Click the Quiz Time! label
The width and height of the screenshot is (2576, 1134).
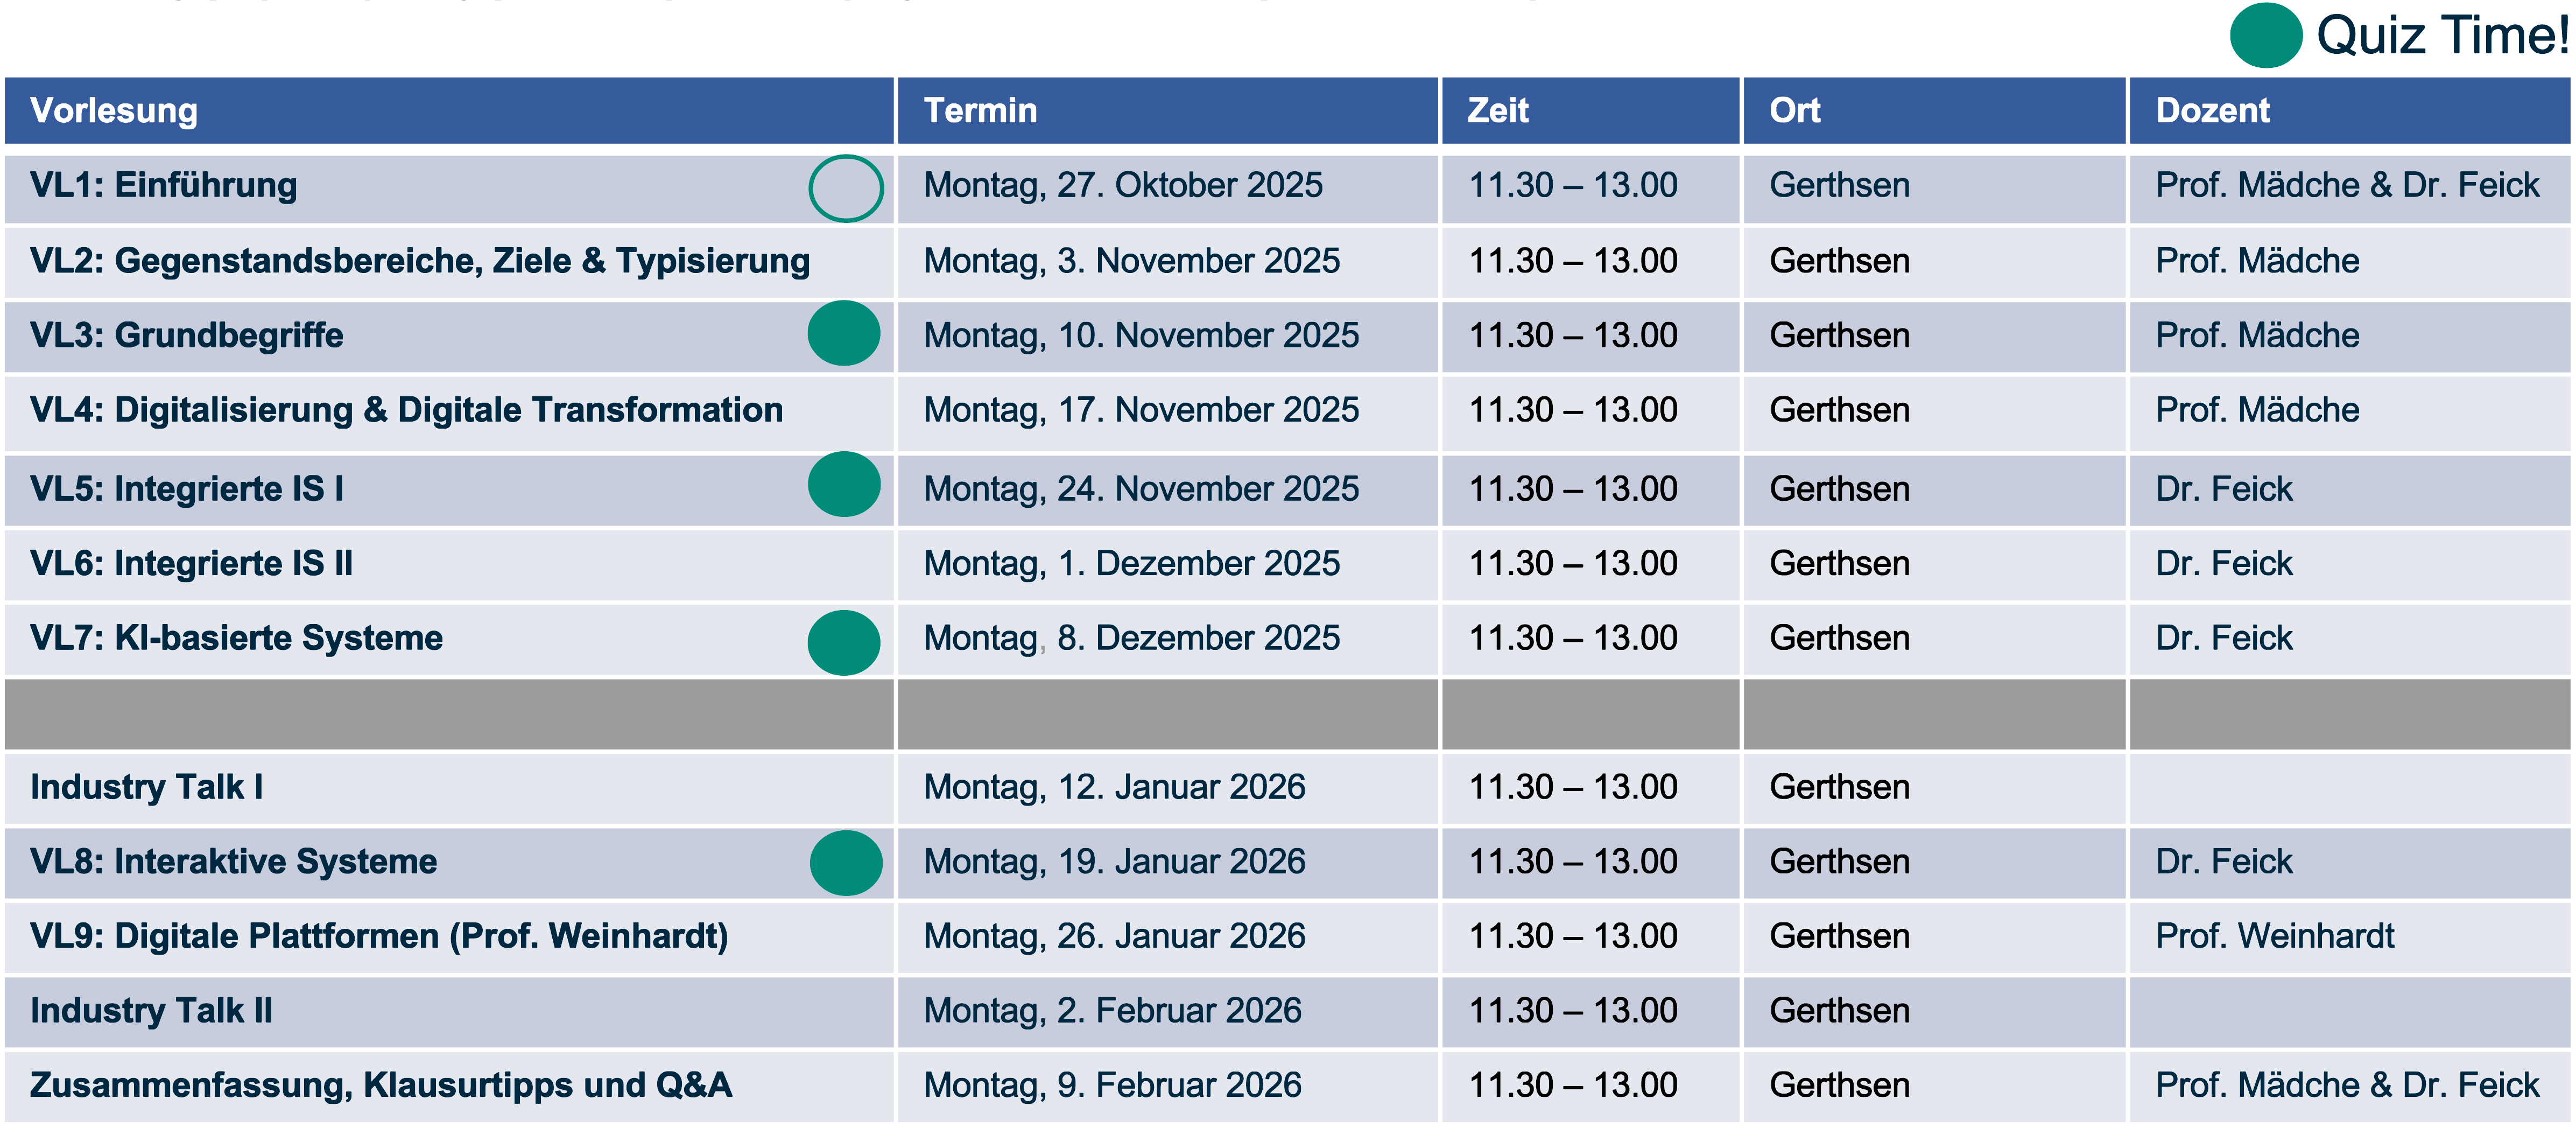click(2441, 36)
